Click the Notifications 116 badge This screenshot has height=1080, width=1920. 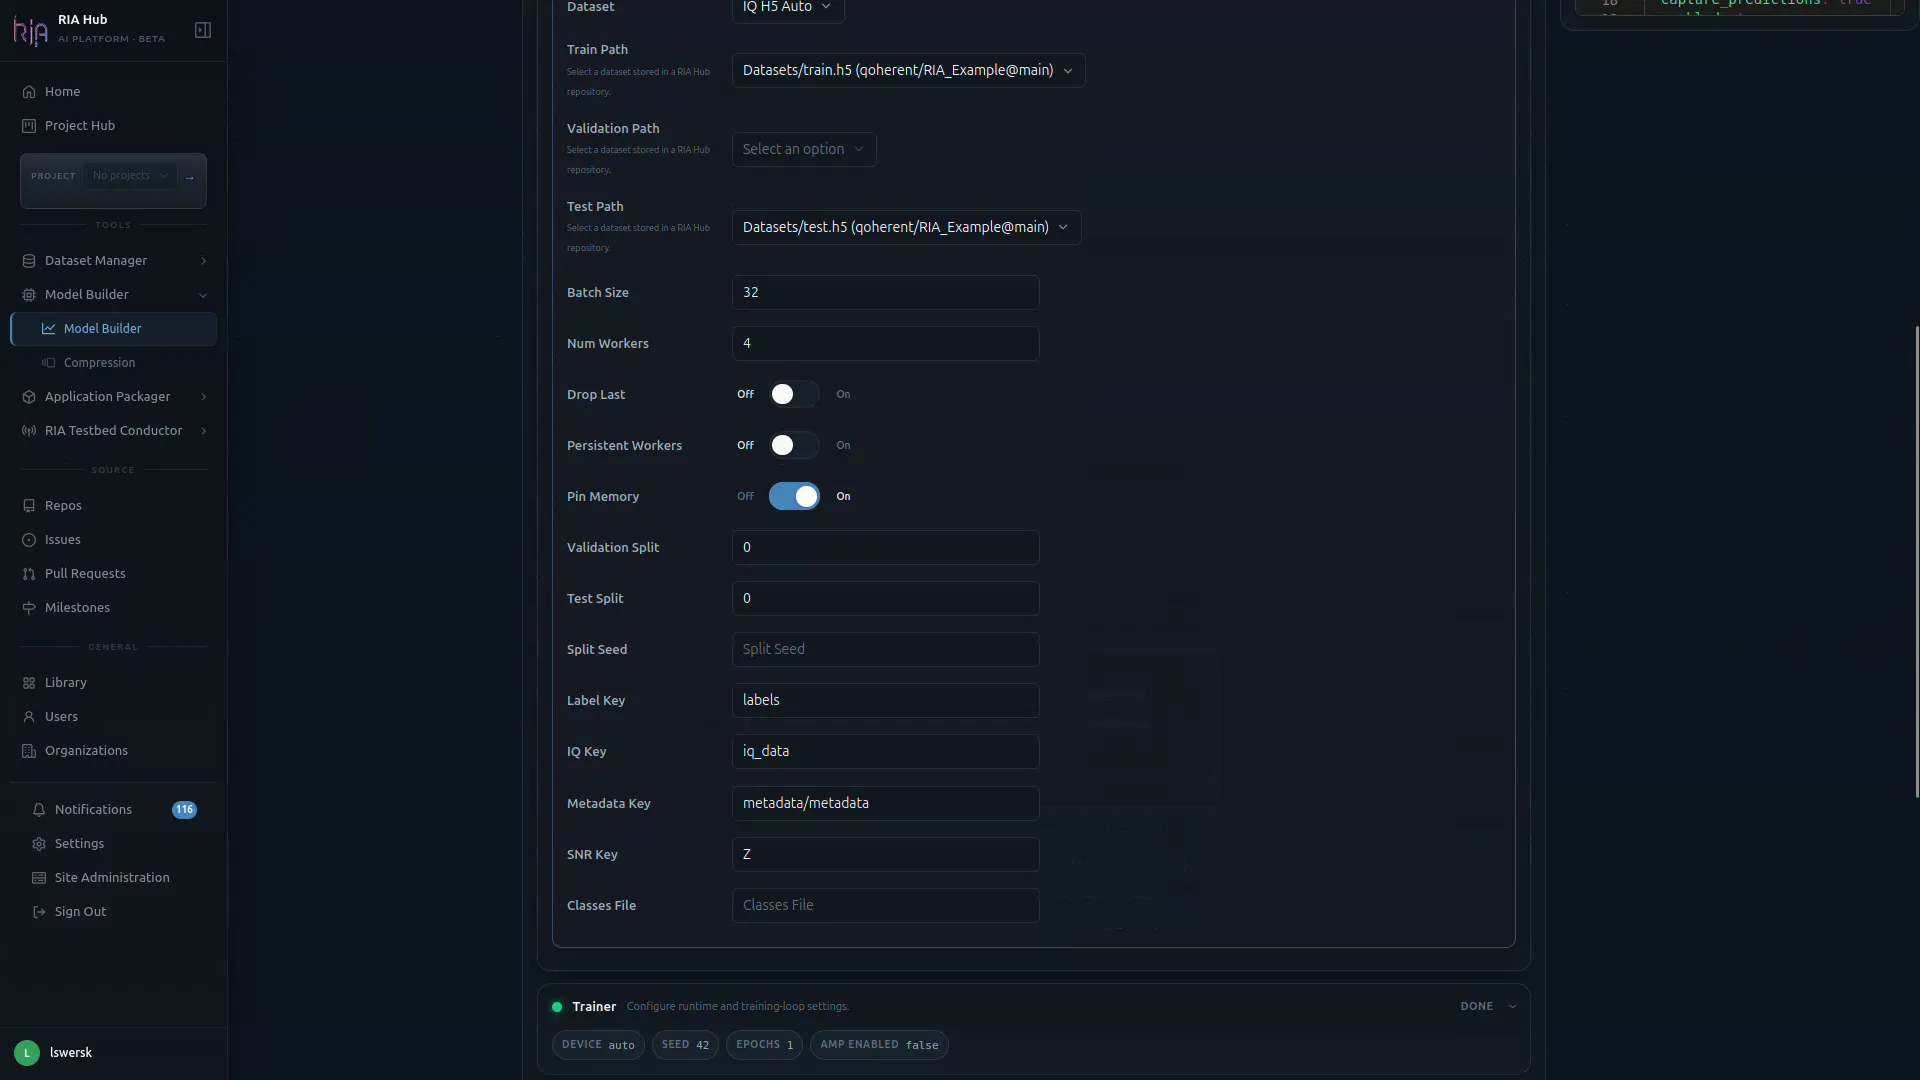184,810
